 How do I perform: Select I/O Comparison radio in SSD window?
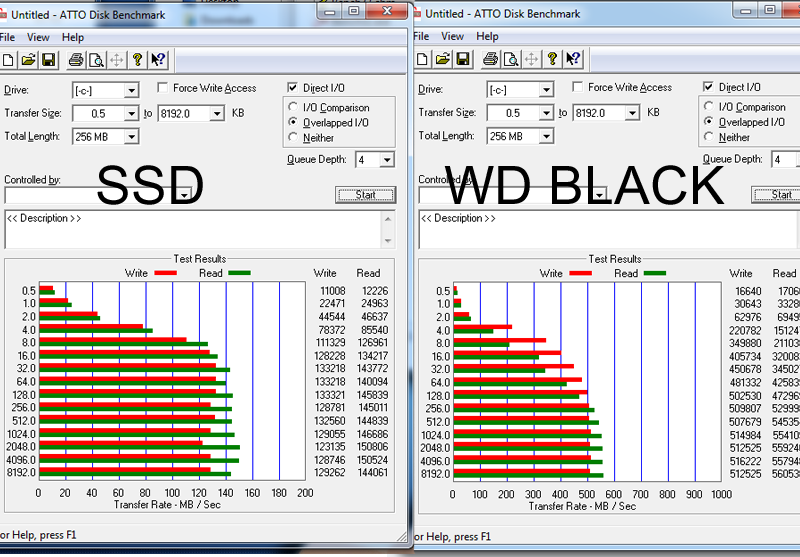coord(293,107)
